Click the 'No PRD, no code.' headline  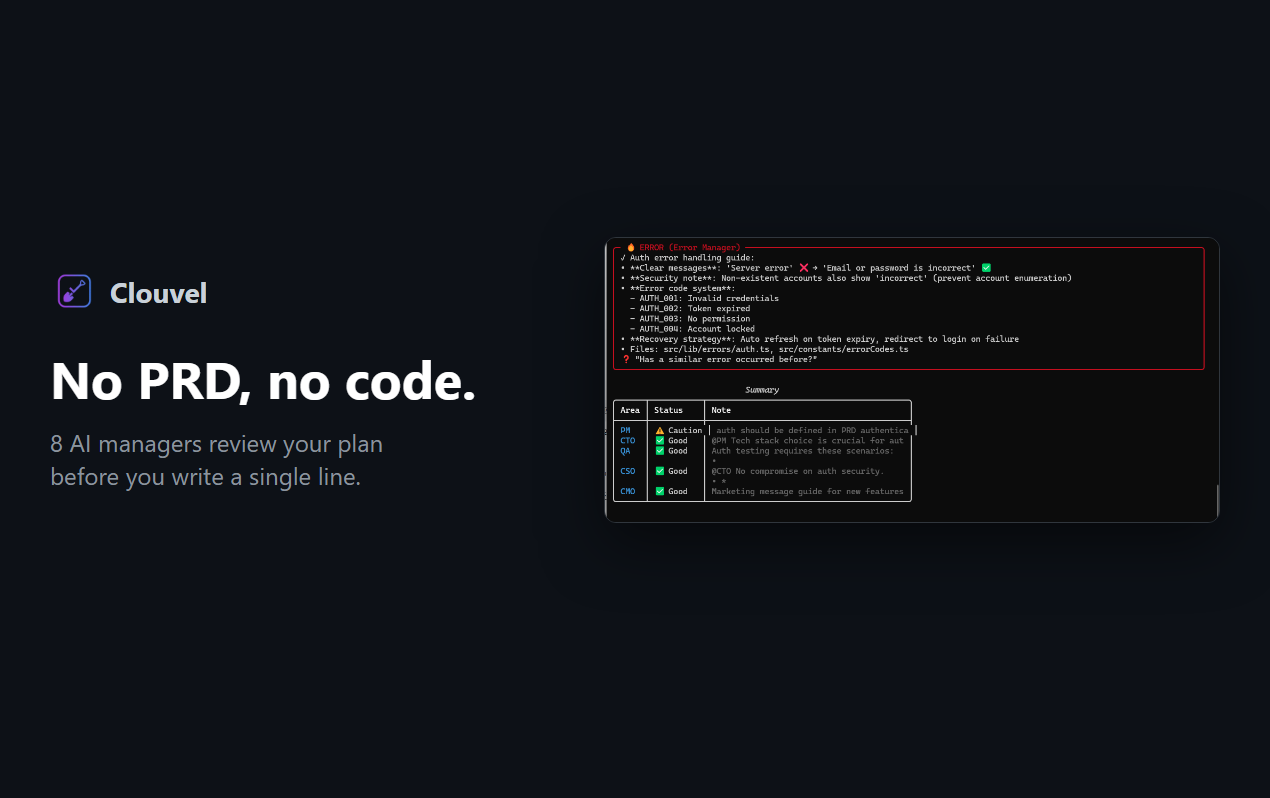coord(263,380)
